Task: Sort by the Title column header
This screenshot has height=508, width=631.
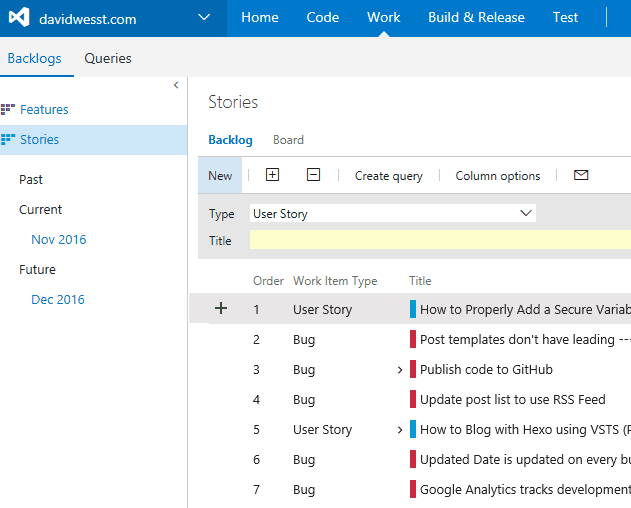Action: tap(420, 281)
